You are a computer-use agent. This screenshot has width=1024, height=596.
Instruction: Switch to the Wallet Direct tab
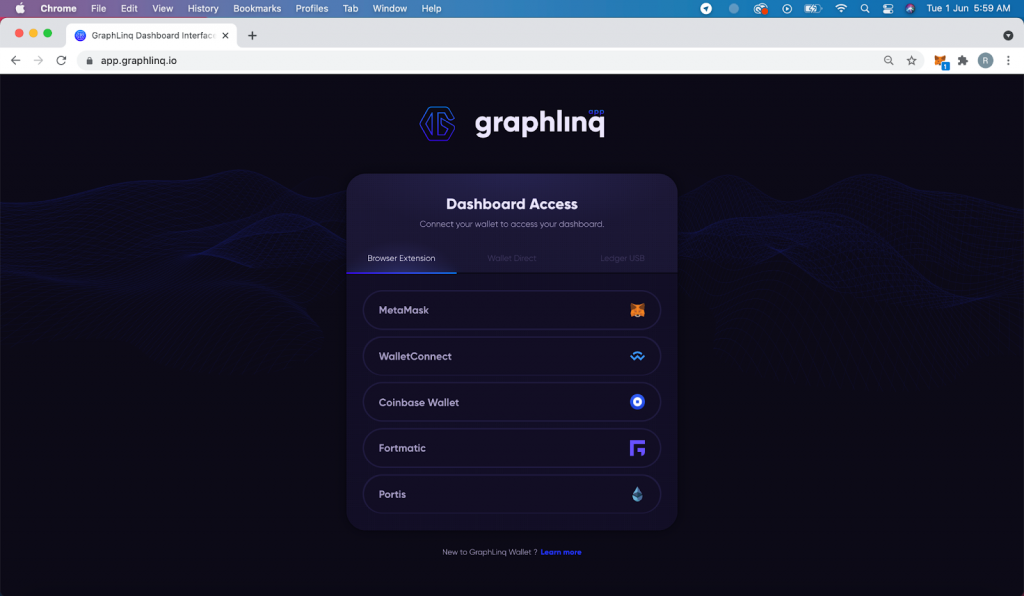511,259
